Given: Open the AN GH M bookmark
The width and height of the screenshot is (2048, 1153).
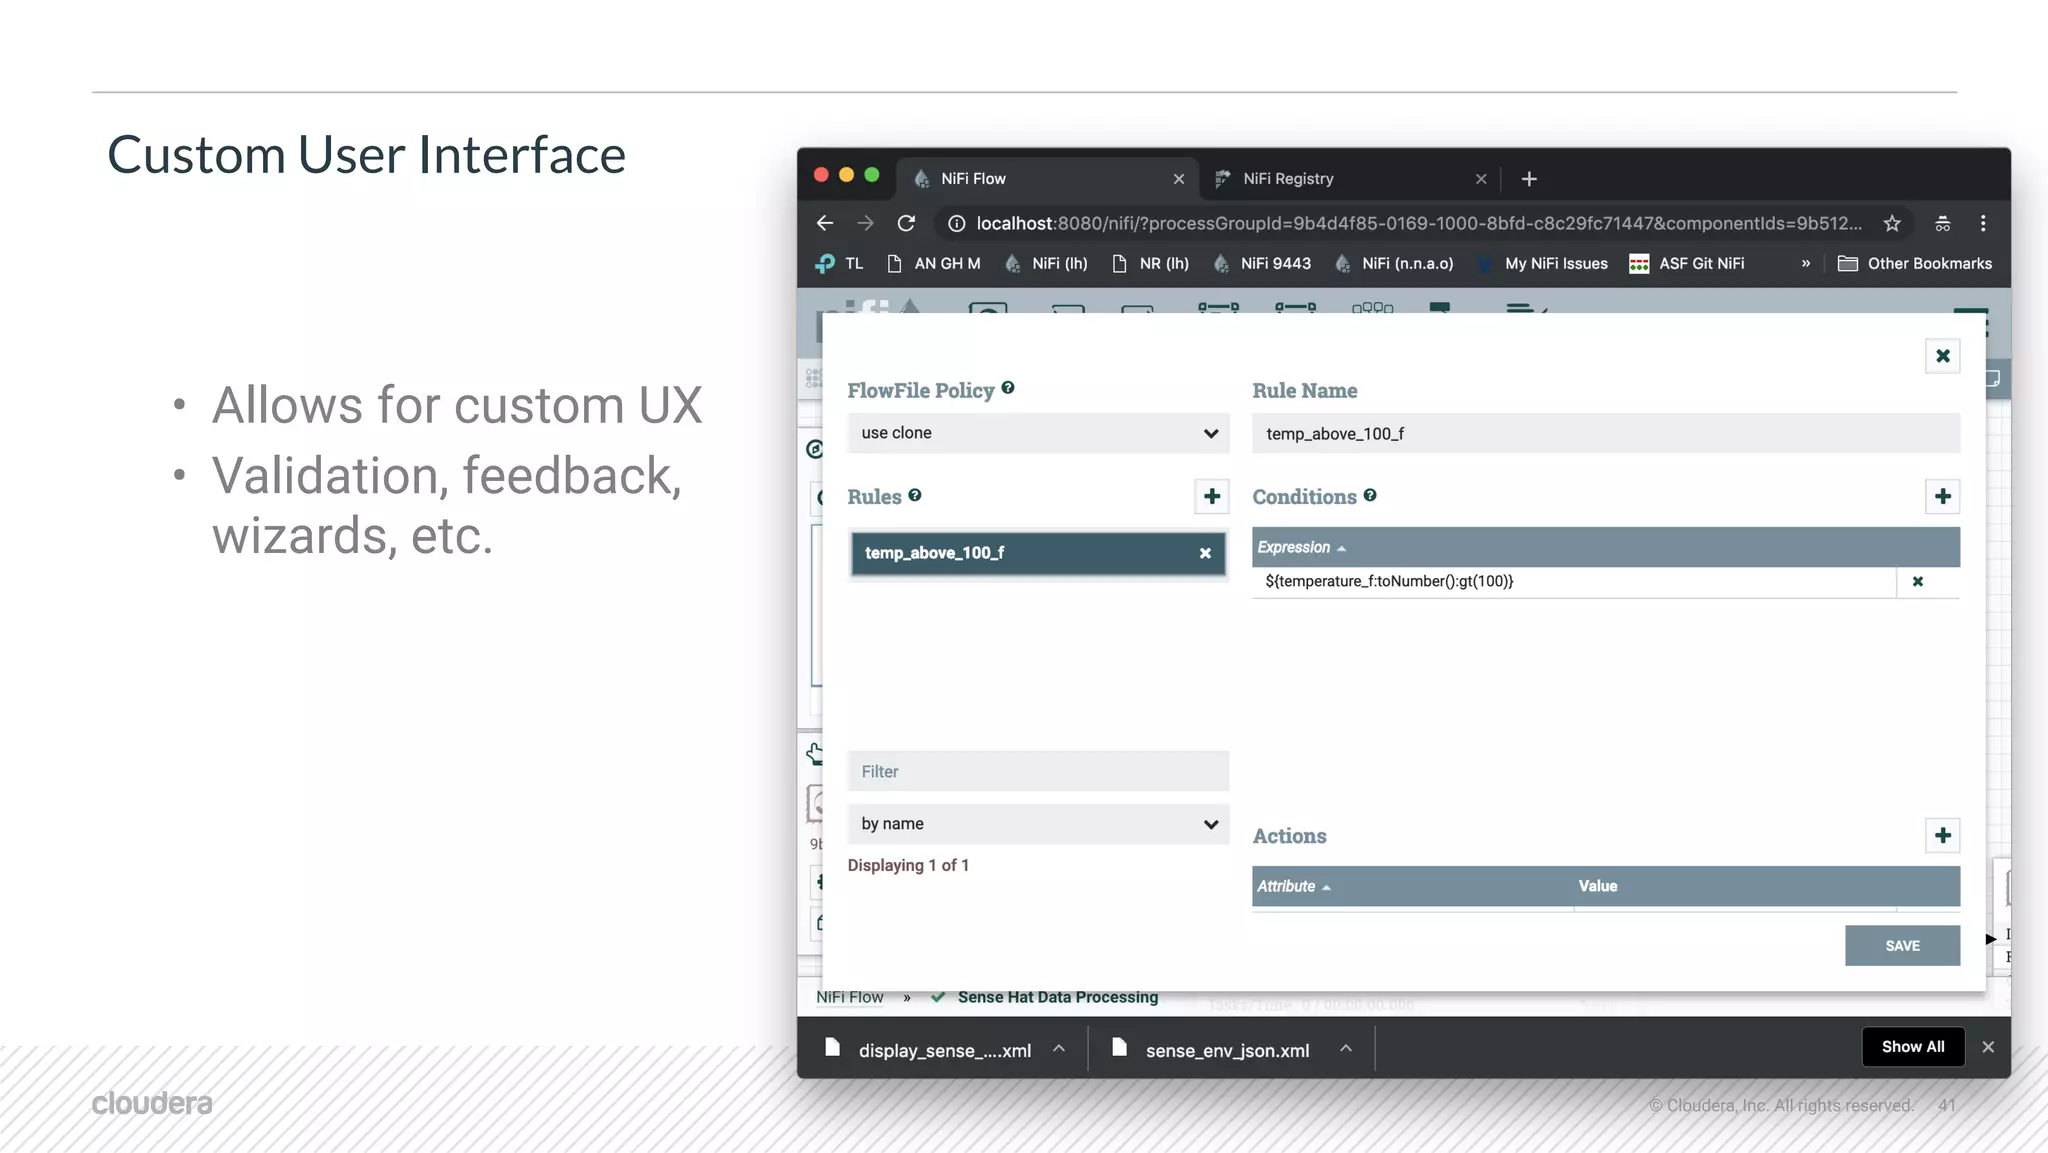Looking at the screenshot, I should [934, 264].
